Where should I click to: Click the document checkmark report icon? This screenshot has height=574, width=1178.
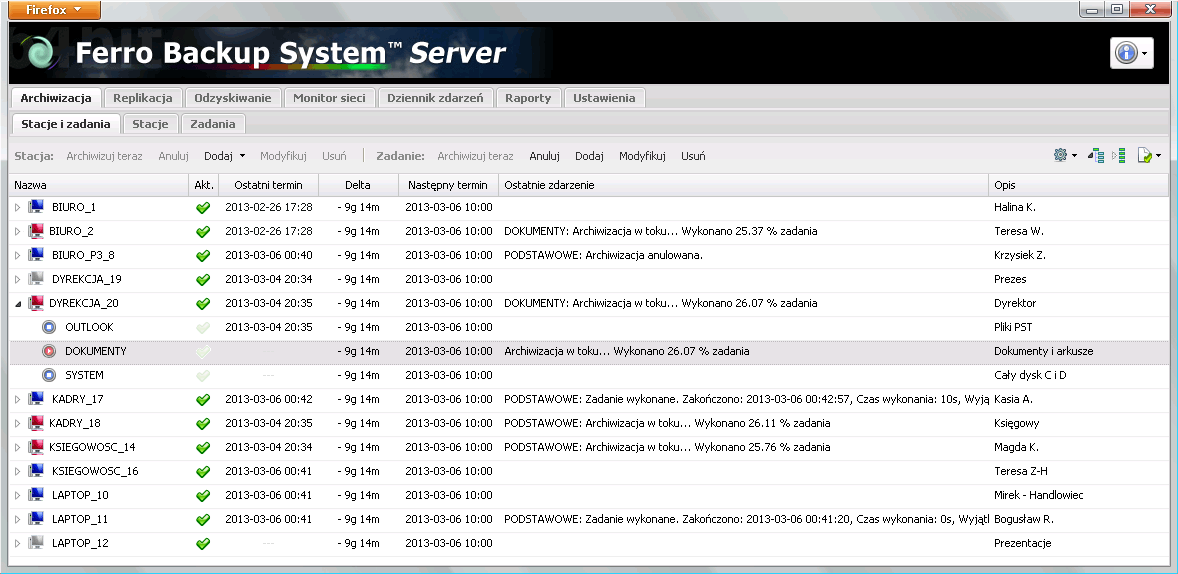pos(1145,156)
